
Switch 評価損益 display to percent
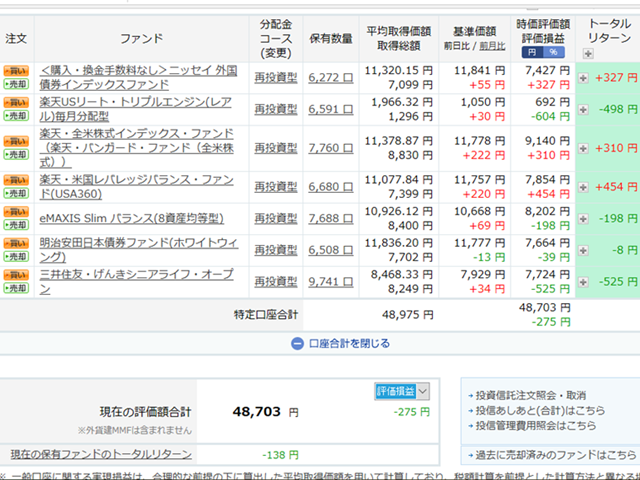[553, 52]
